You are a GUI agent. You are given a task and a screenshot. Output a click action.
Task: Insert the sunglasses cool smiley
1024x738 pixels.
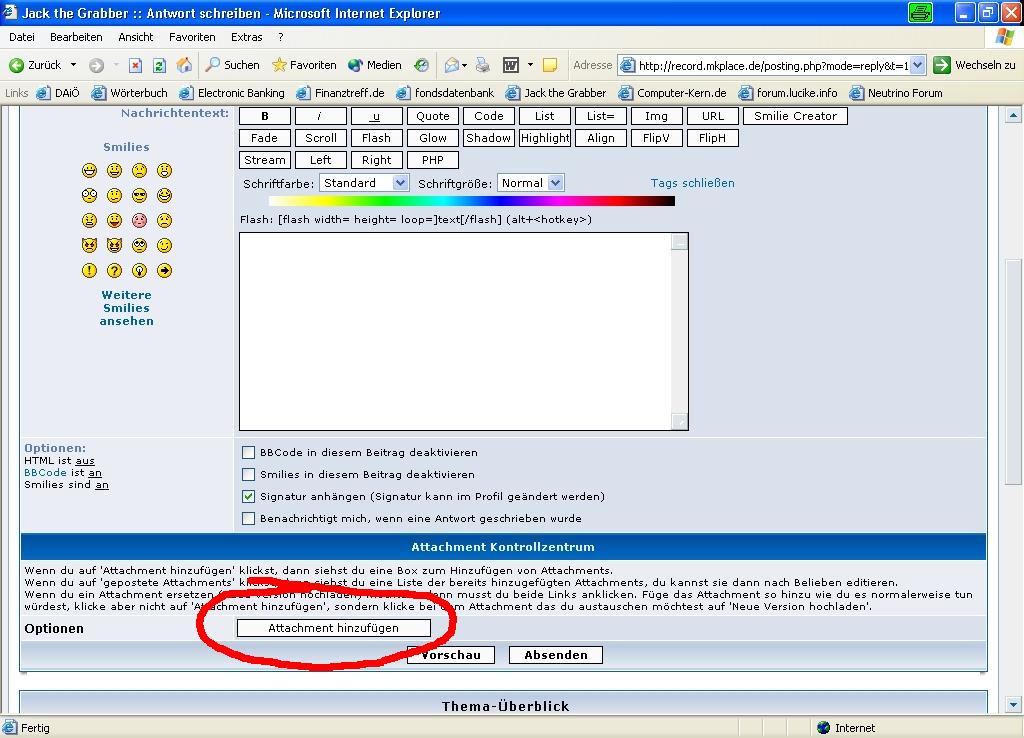[x=139, y=196]
